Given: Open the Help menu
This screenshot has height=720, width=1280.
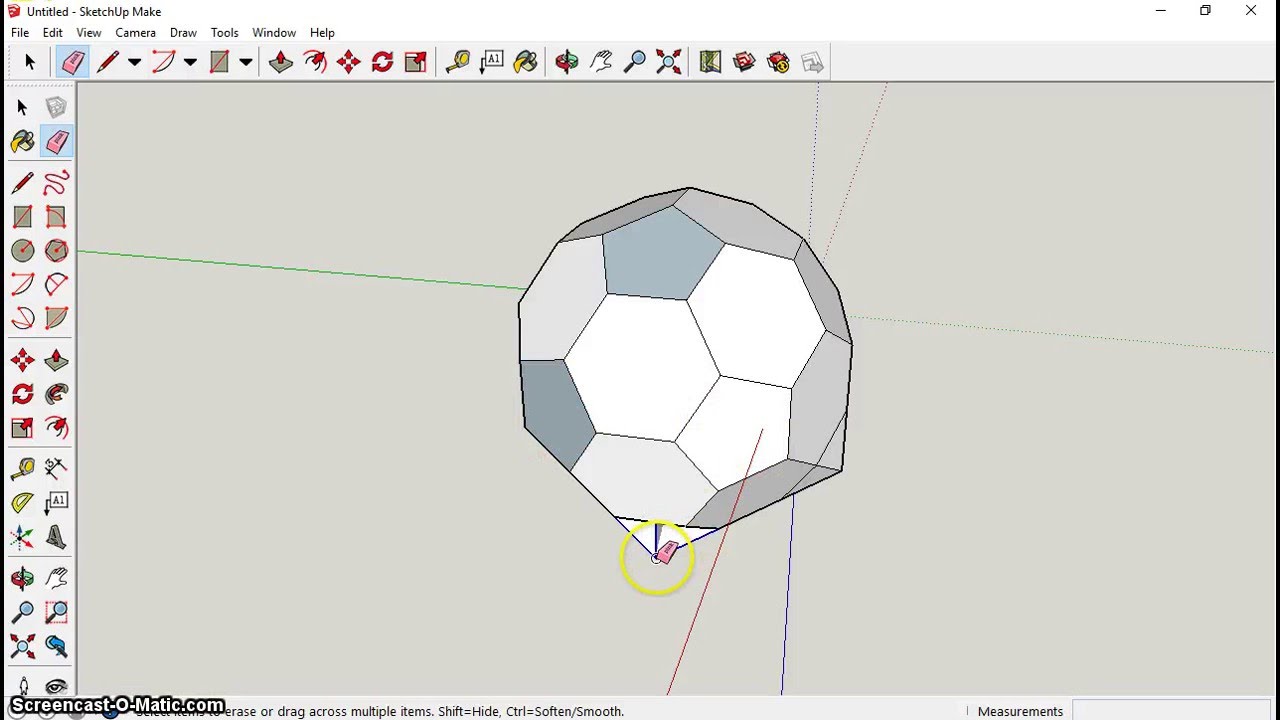Looking at the screenshot, I should [x=322, y=32].
